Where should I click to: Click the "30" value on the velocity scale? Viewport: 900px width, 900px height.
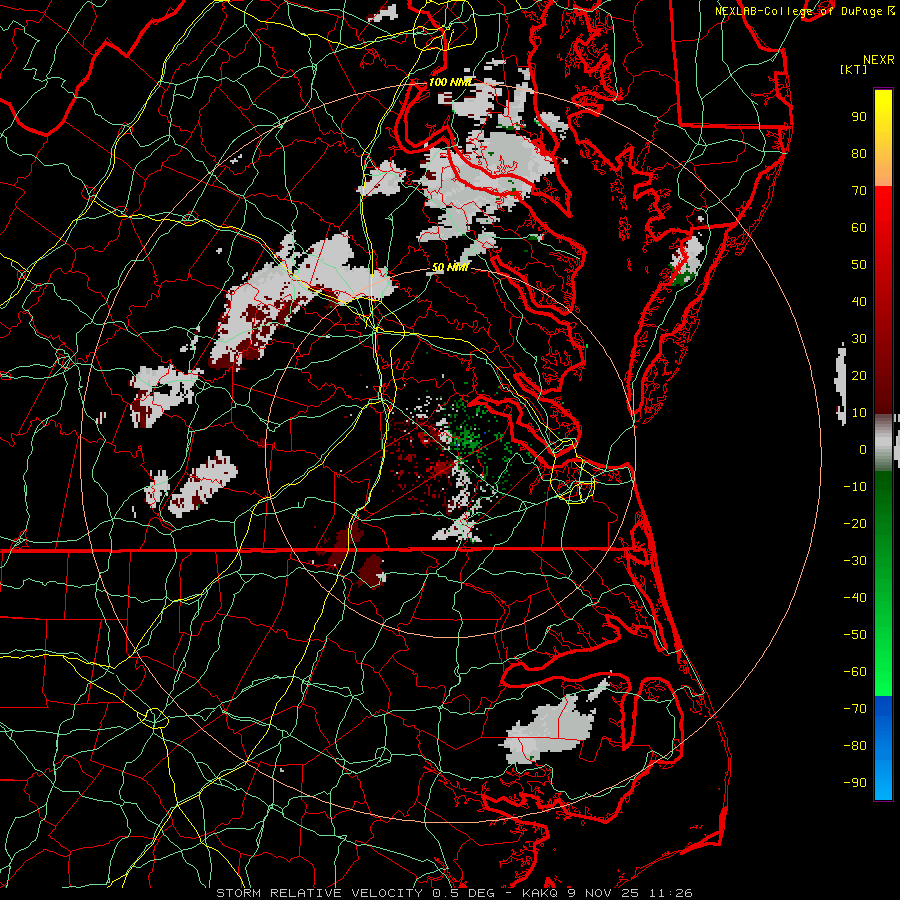859,339
